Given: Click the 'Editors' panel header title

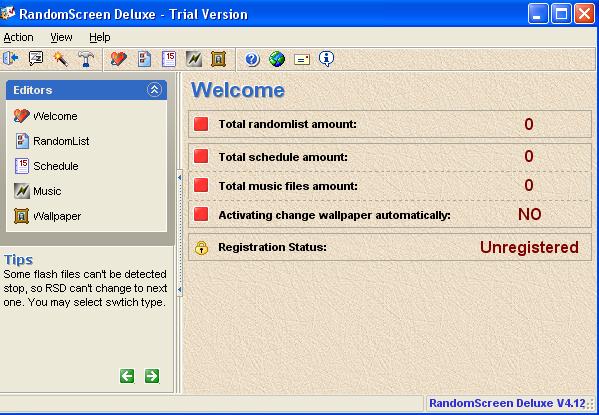Looking at the screenshot, I should pos(32,90).
